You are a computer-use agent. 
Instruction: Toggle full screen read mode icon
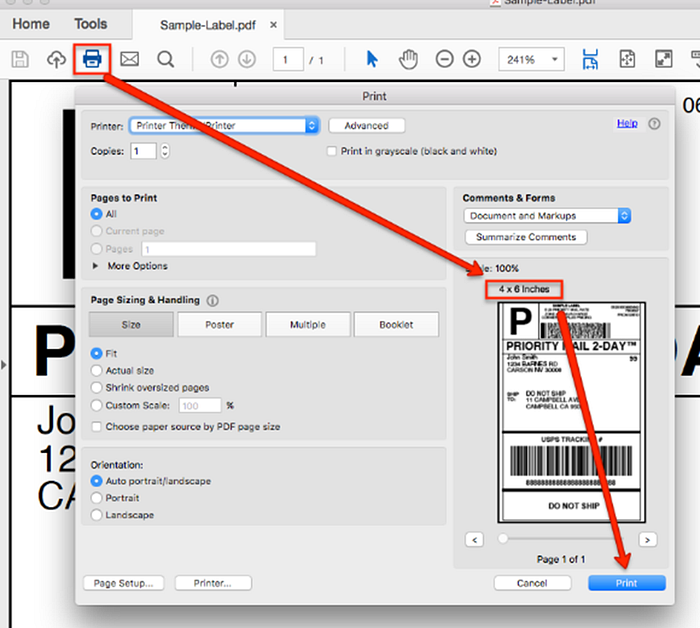coord(663,59)
